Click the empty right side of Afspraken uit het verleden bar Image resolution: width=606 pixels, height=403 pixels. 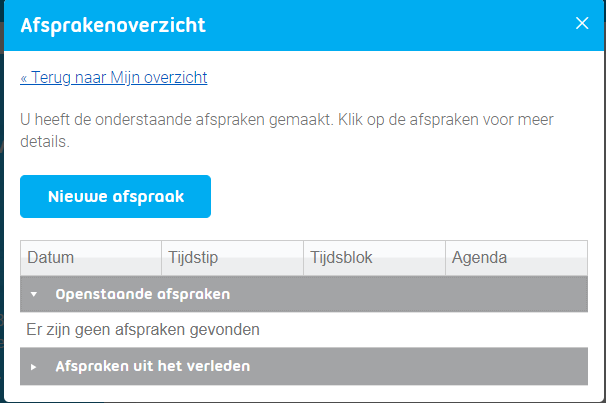pyautogui.click(x=450, y=366)
